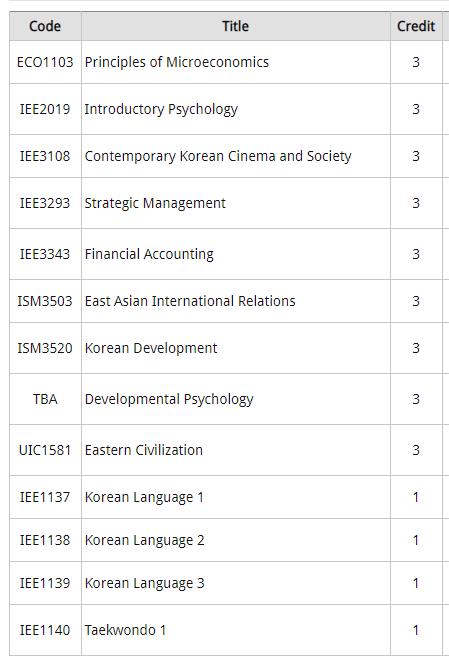Viewport: 449px width, 666px height.
Task: Click the IEE3108 course code cell
Action: pyautogui.click(x=45, y=156)
